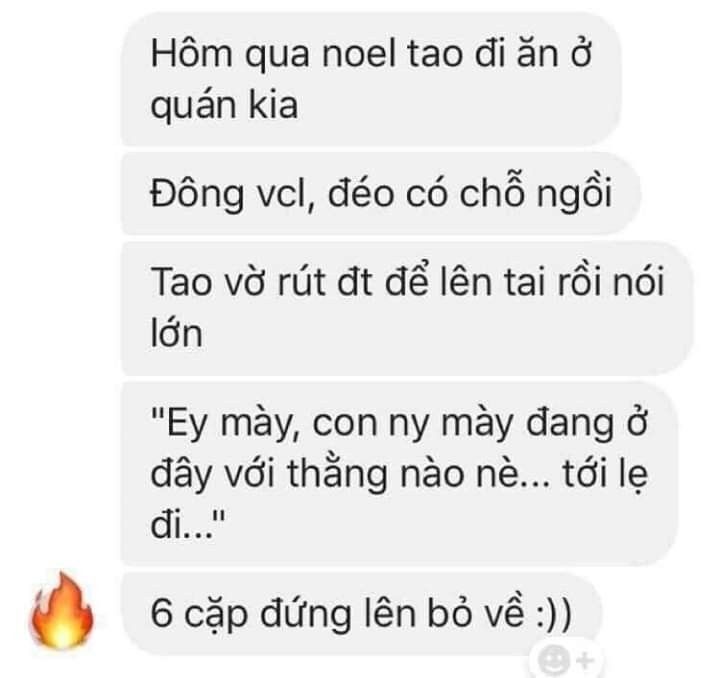This screenshot has height=678, width=720.
Task: Click the text 'quán kia' in first message
Action: 224,106
